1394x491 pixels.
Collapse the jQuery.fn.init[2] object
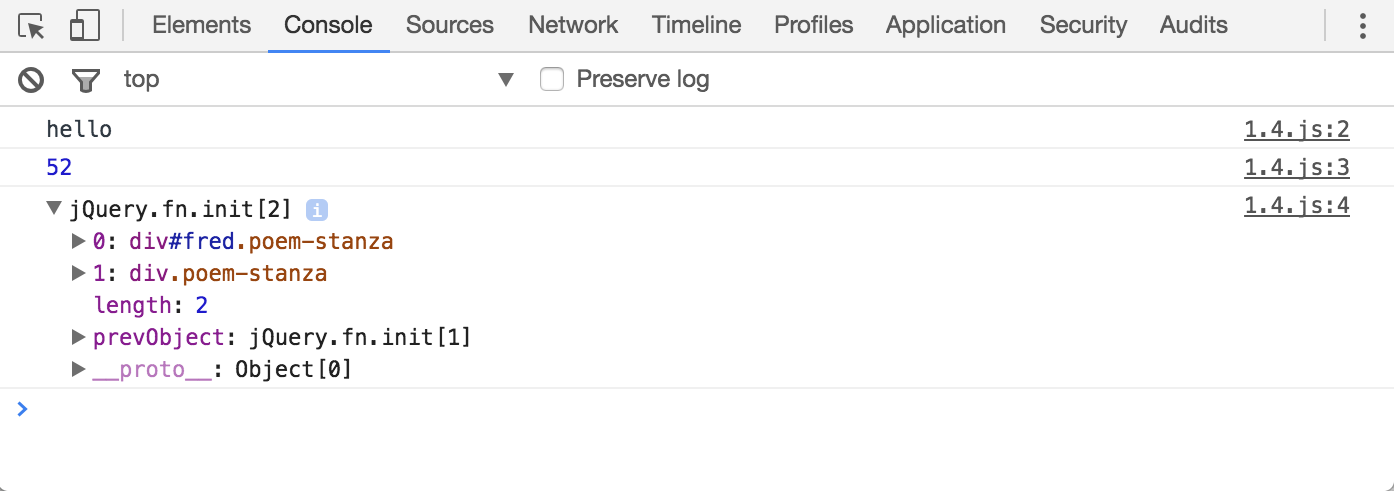(54, 209)
